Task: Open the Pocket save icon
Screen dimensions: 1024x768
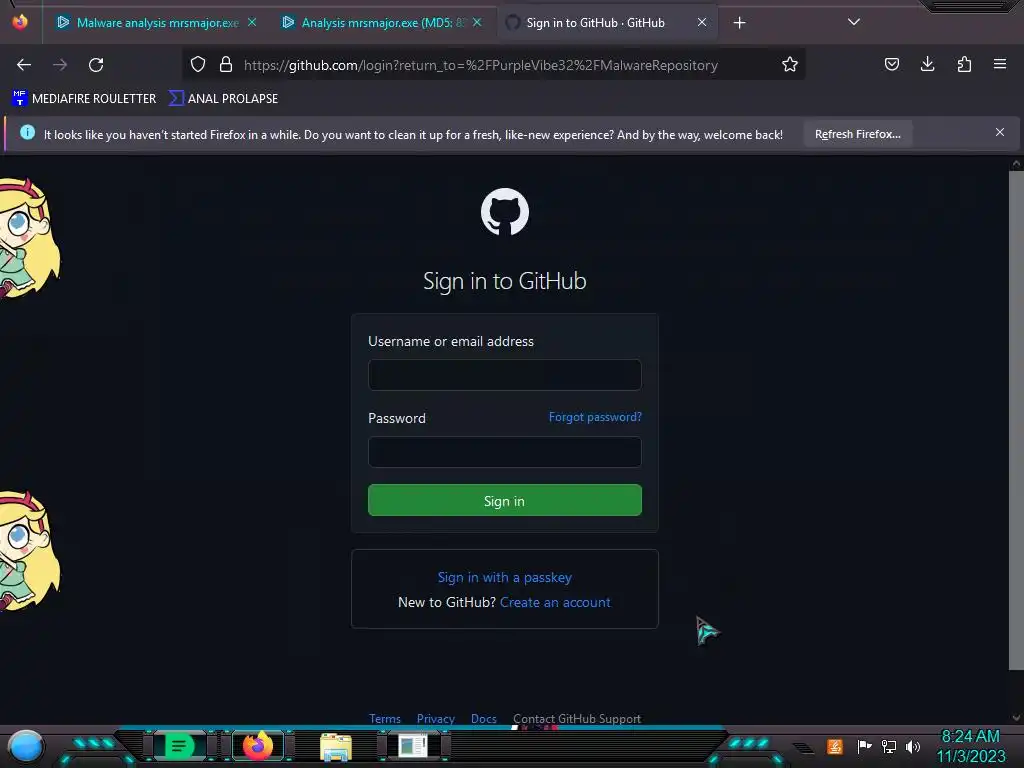Action: [x=891, y=64]
